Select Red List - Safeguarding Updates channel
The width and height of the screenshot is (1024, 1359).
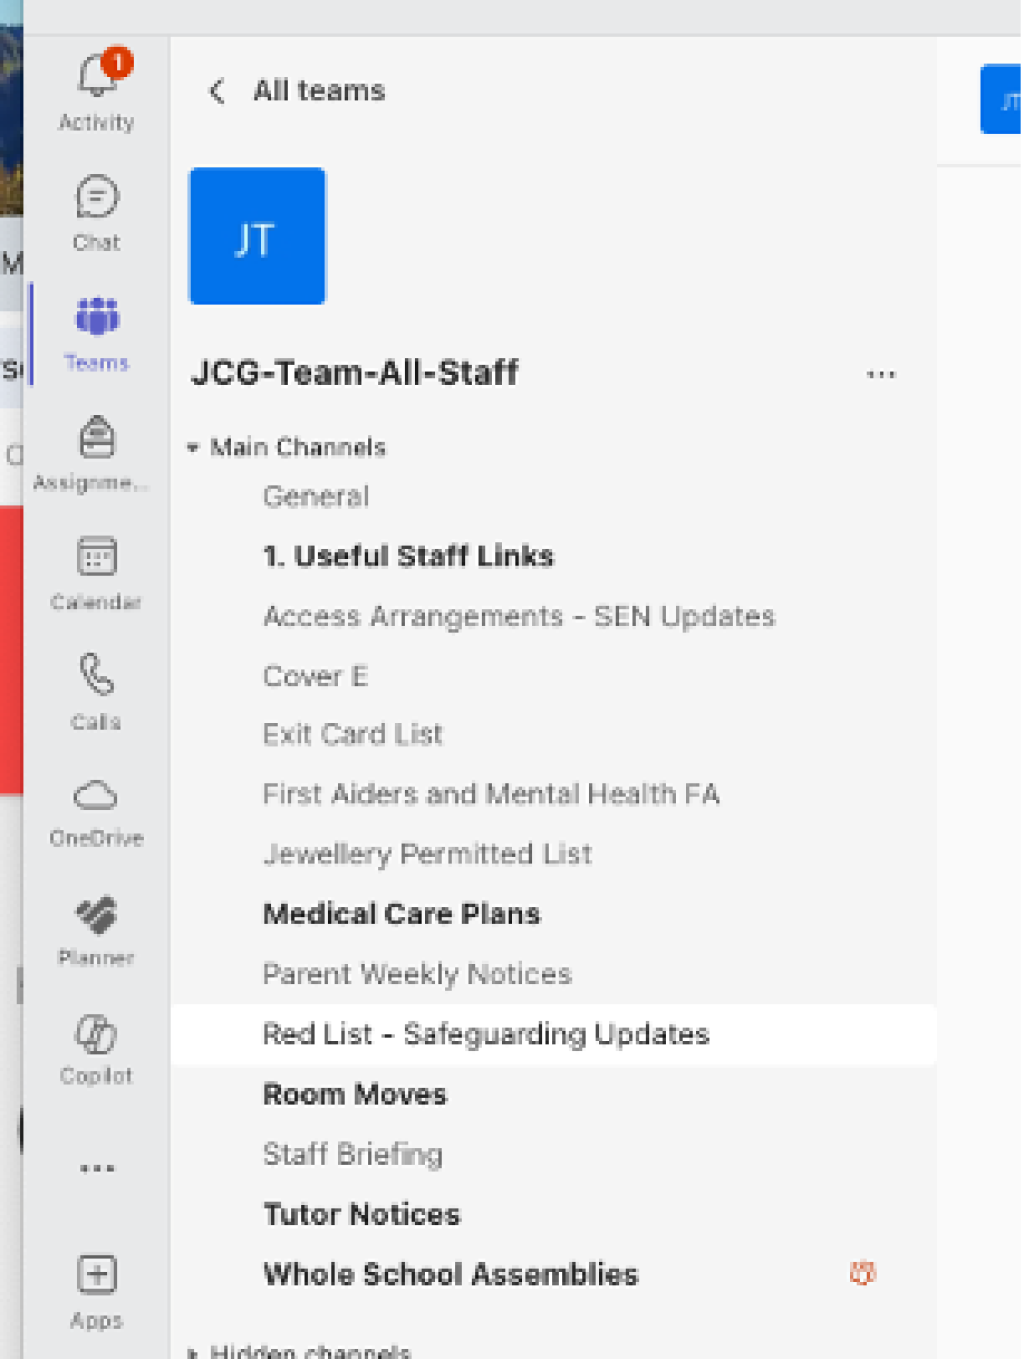(486, 1034)
